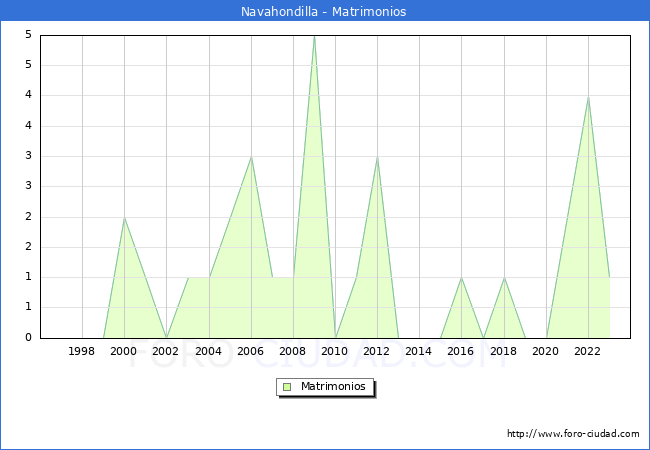Click the Matrimonios legend color swatch
Image resolution: width=650 pixels, height=450 pixels.
[x=287, y=387]
